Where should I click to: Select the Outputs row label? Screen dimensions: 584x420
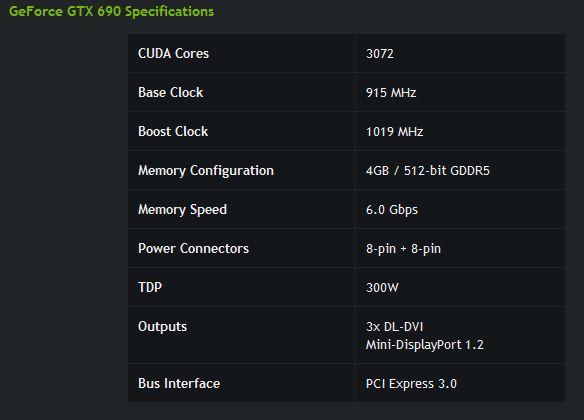point(162,327)
